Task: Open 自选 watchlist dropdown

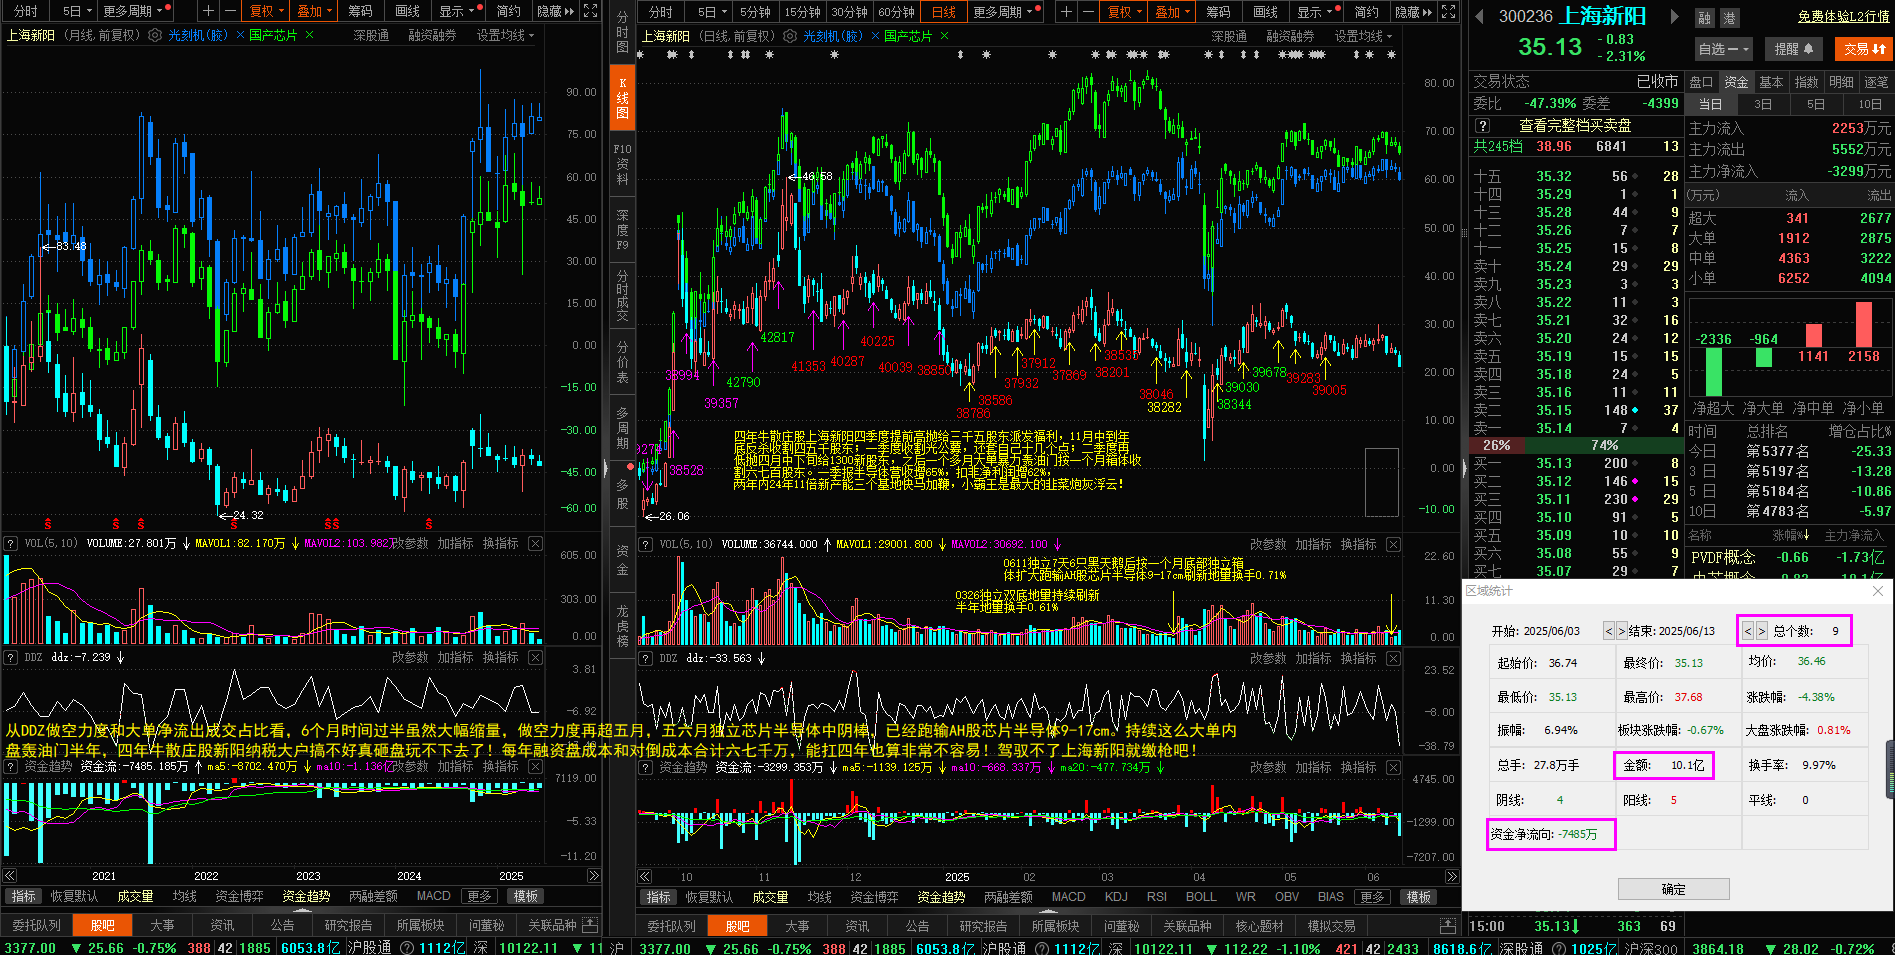Action: pyautogui.click(x=1724, y=48)
